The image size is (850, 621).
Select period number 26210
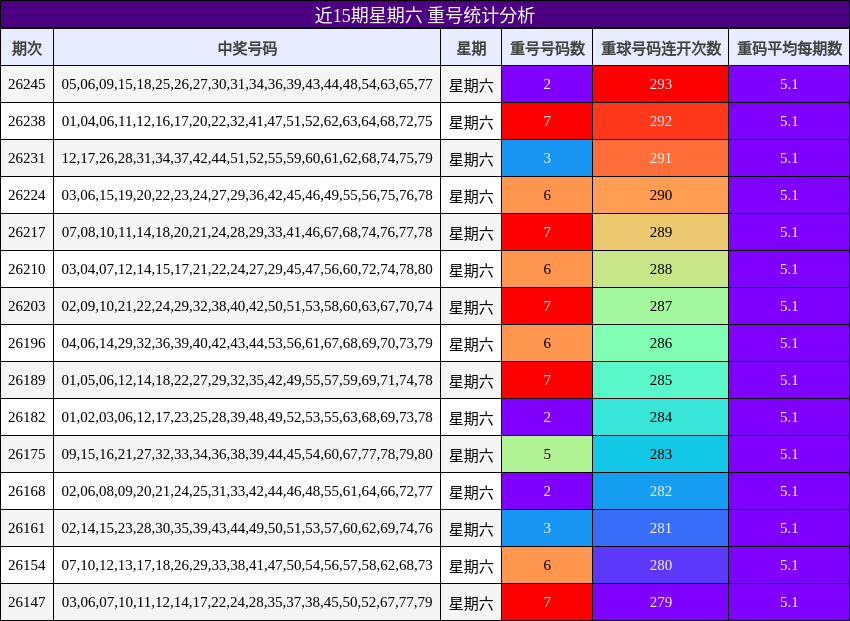pos(27,269)
